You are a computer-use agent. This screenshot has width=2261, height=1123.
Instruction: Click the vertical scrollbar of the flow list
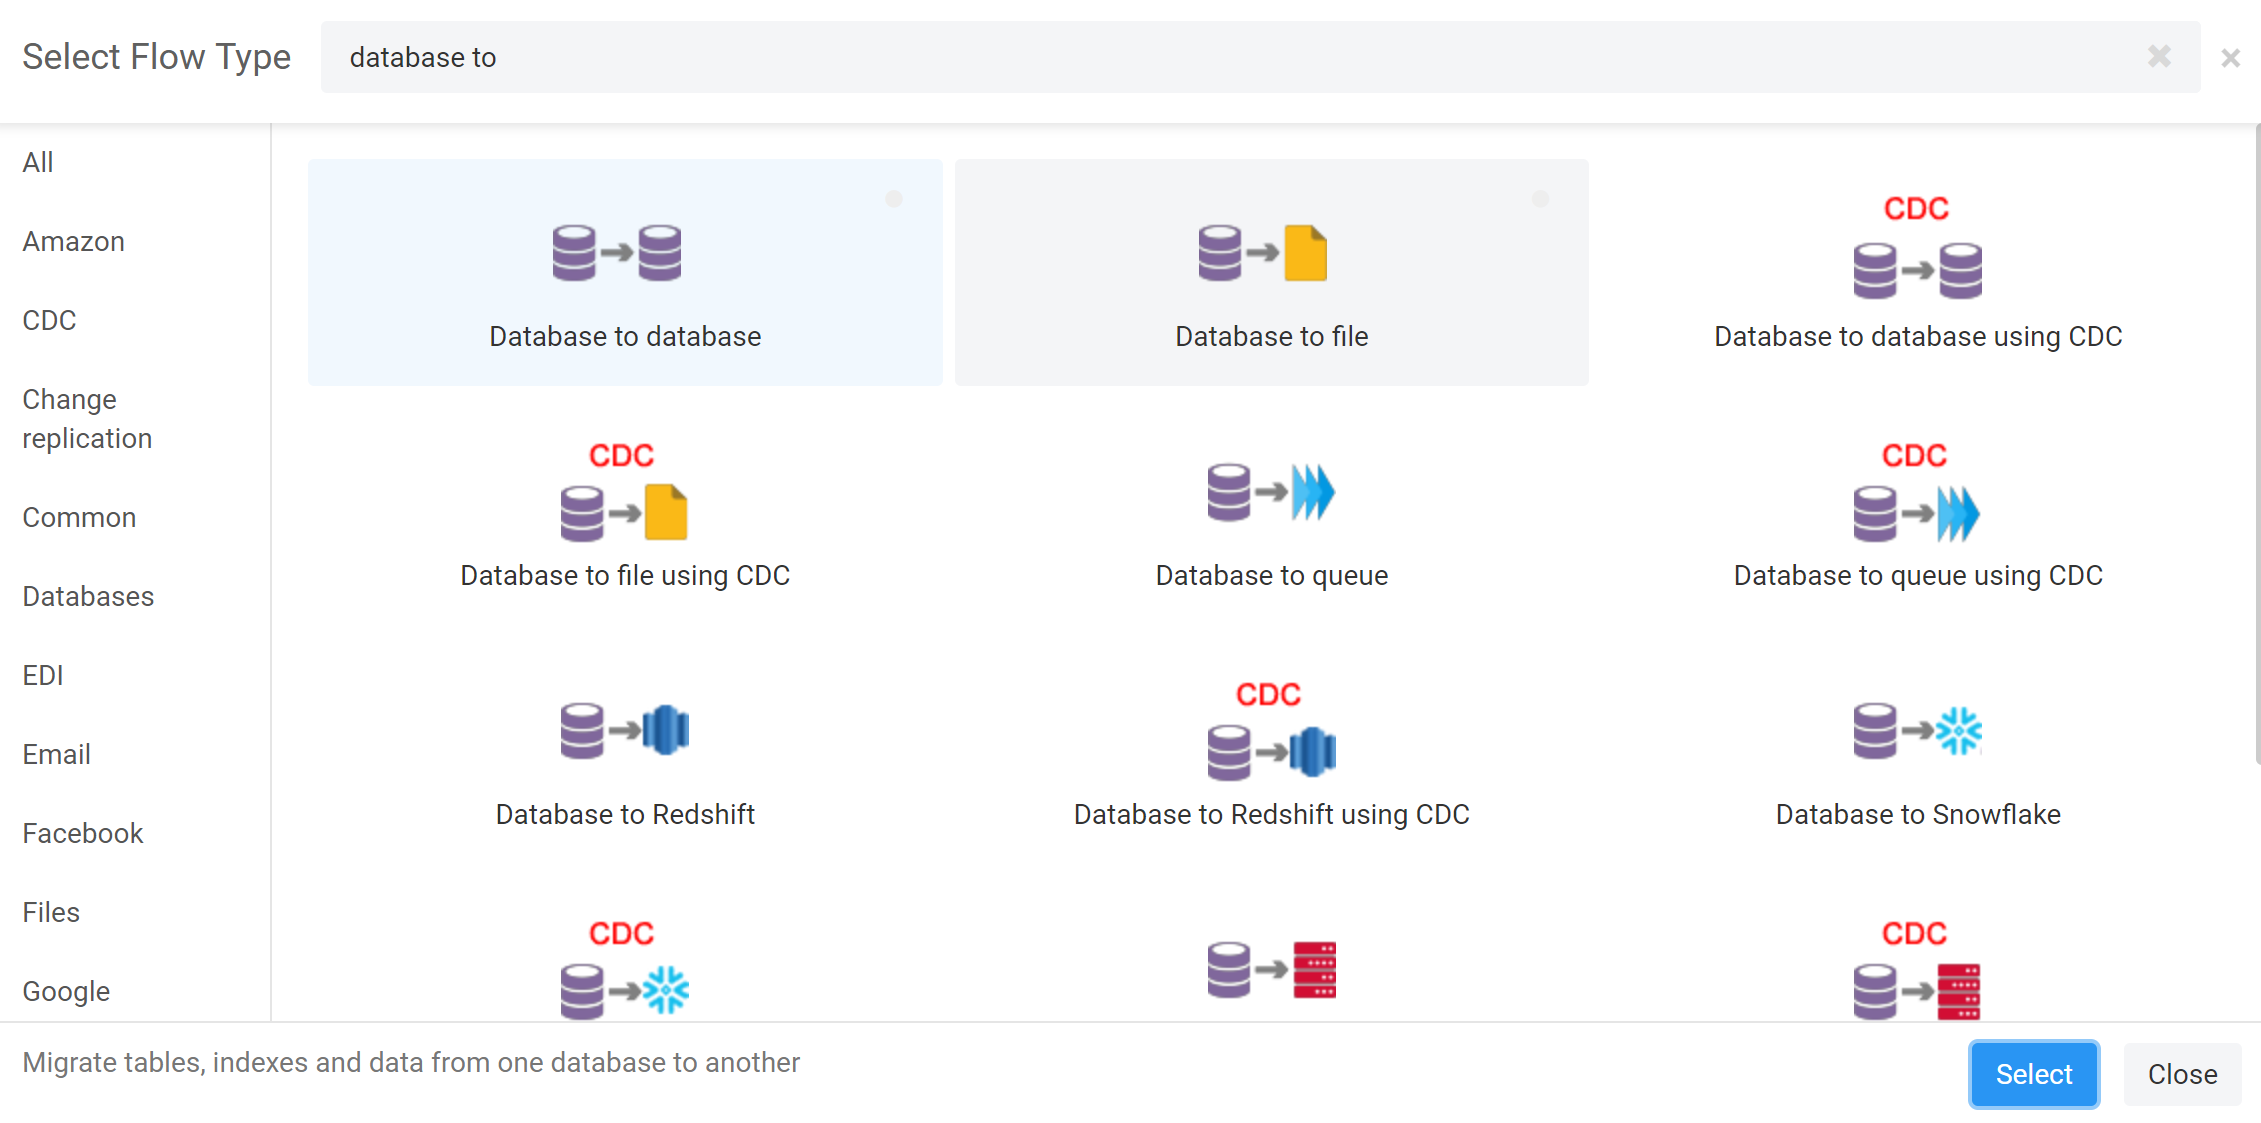[x=2257, y=444]
